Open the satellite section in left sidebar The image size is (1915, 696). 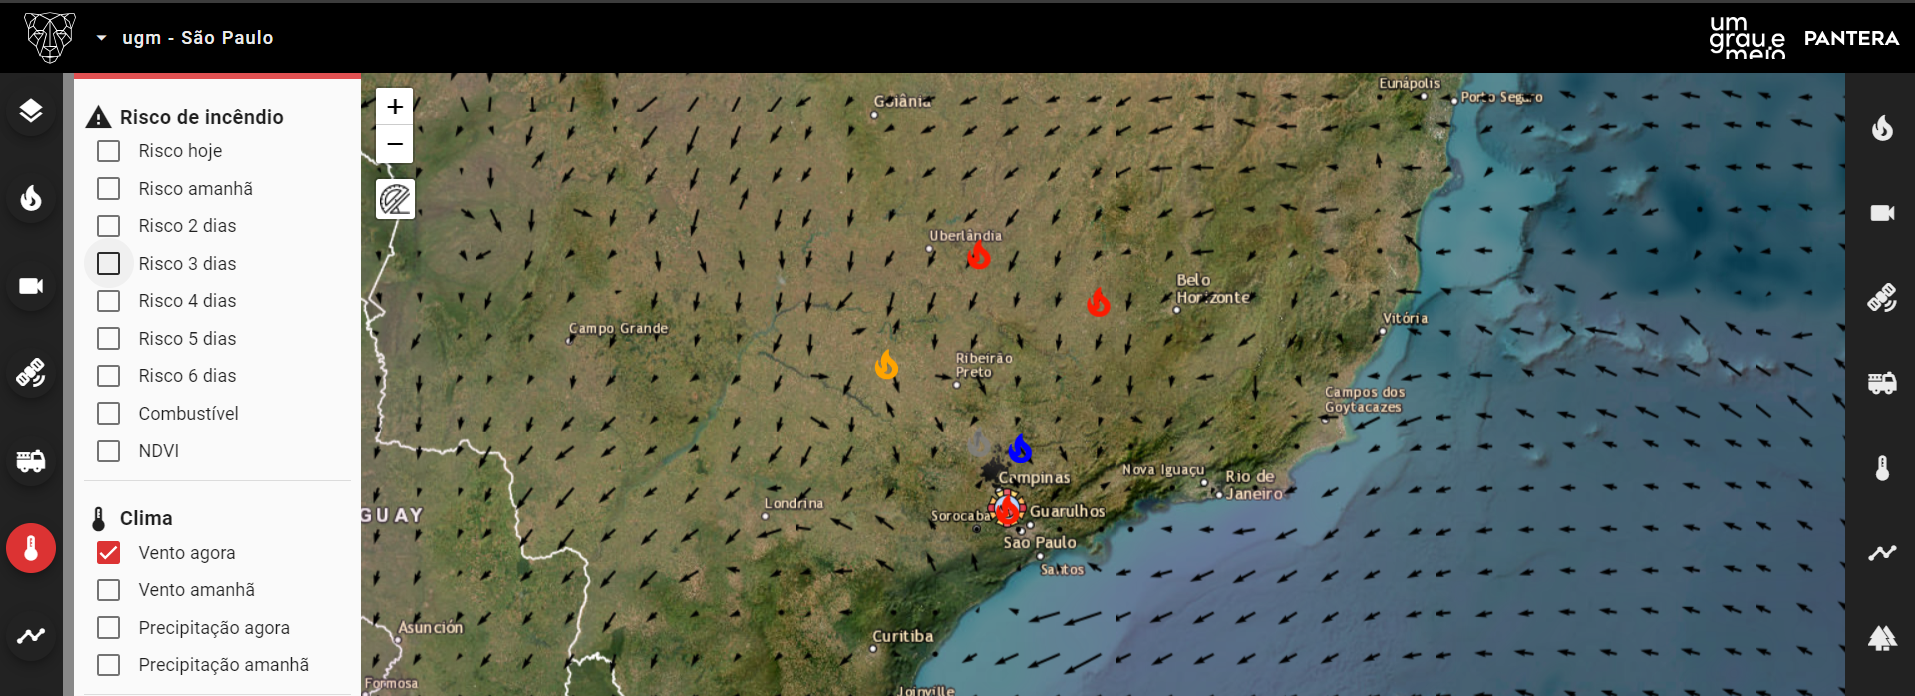click(x=31, y=373)
